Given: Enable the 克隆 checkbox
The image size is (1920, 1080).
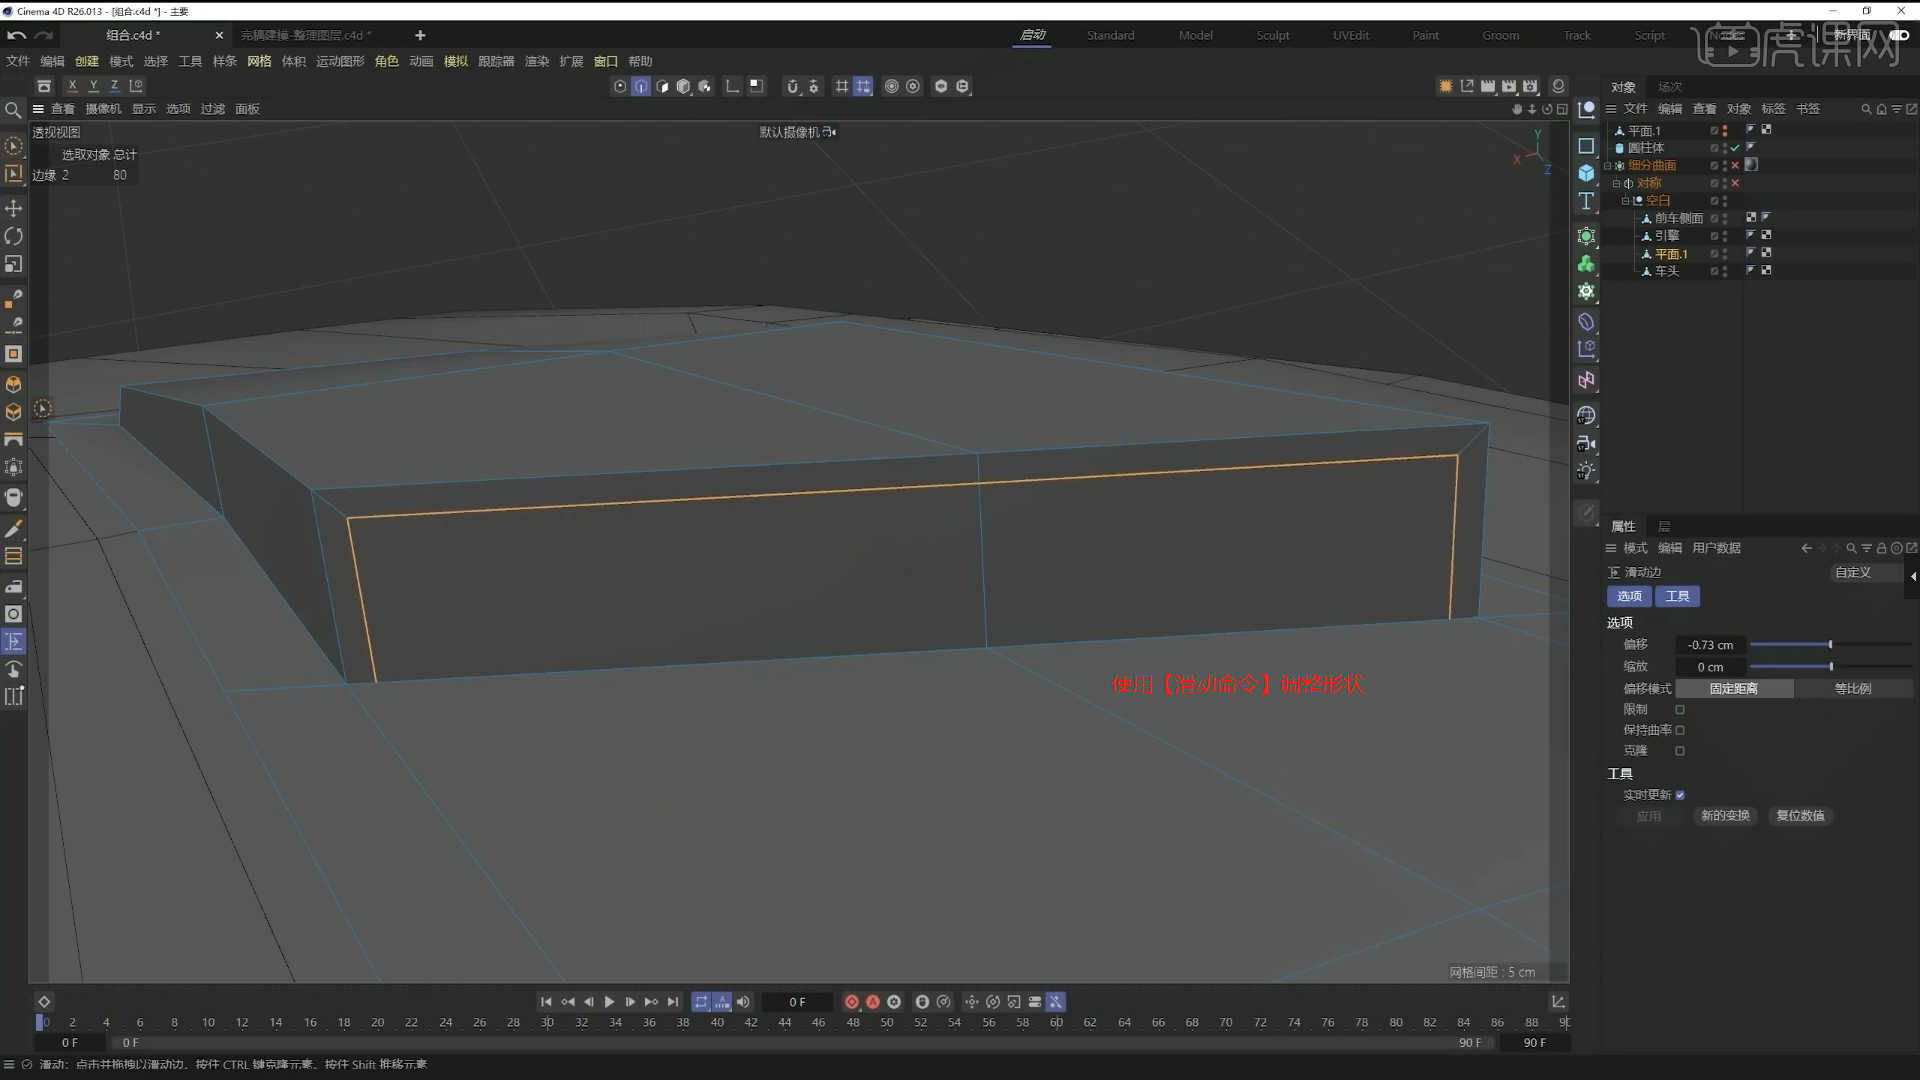Looking at the screenshot, I should click(1680, 751).
